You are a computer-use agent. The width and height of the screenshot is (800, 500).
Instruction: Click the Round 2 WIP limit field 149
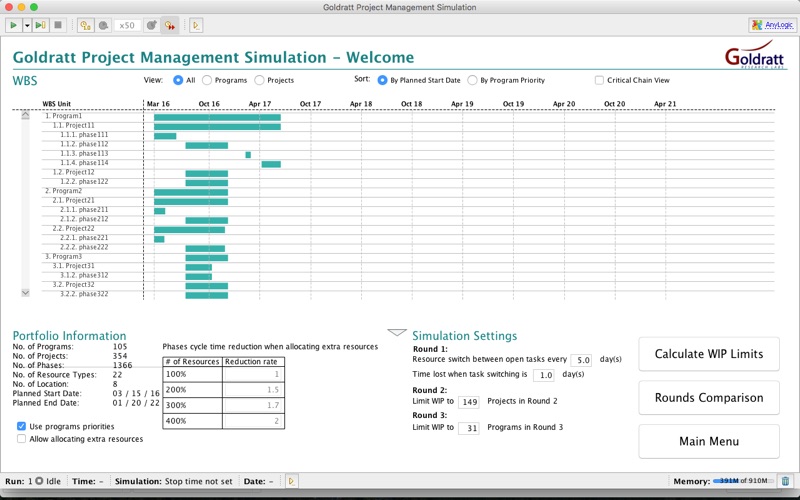click(x=468, y=402)
